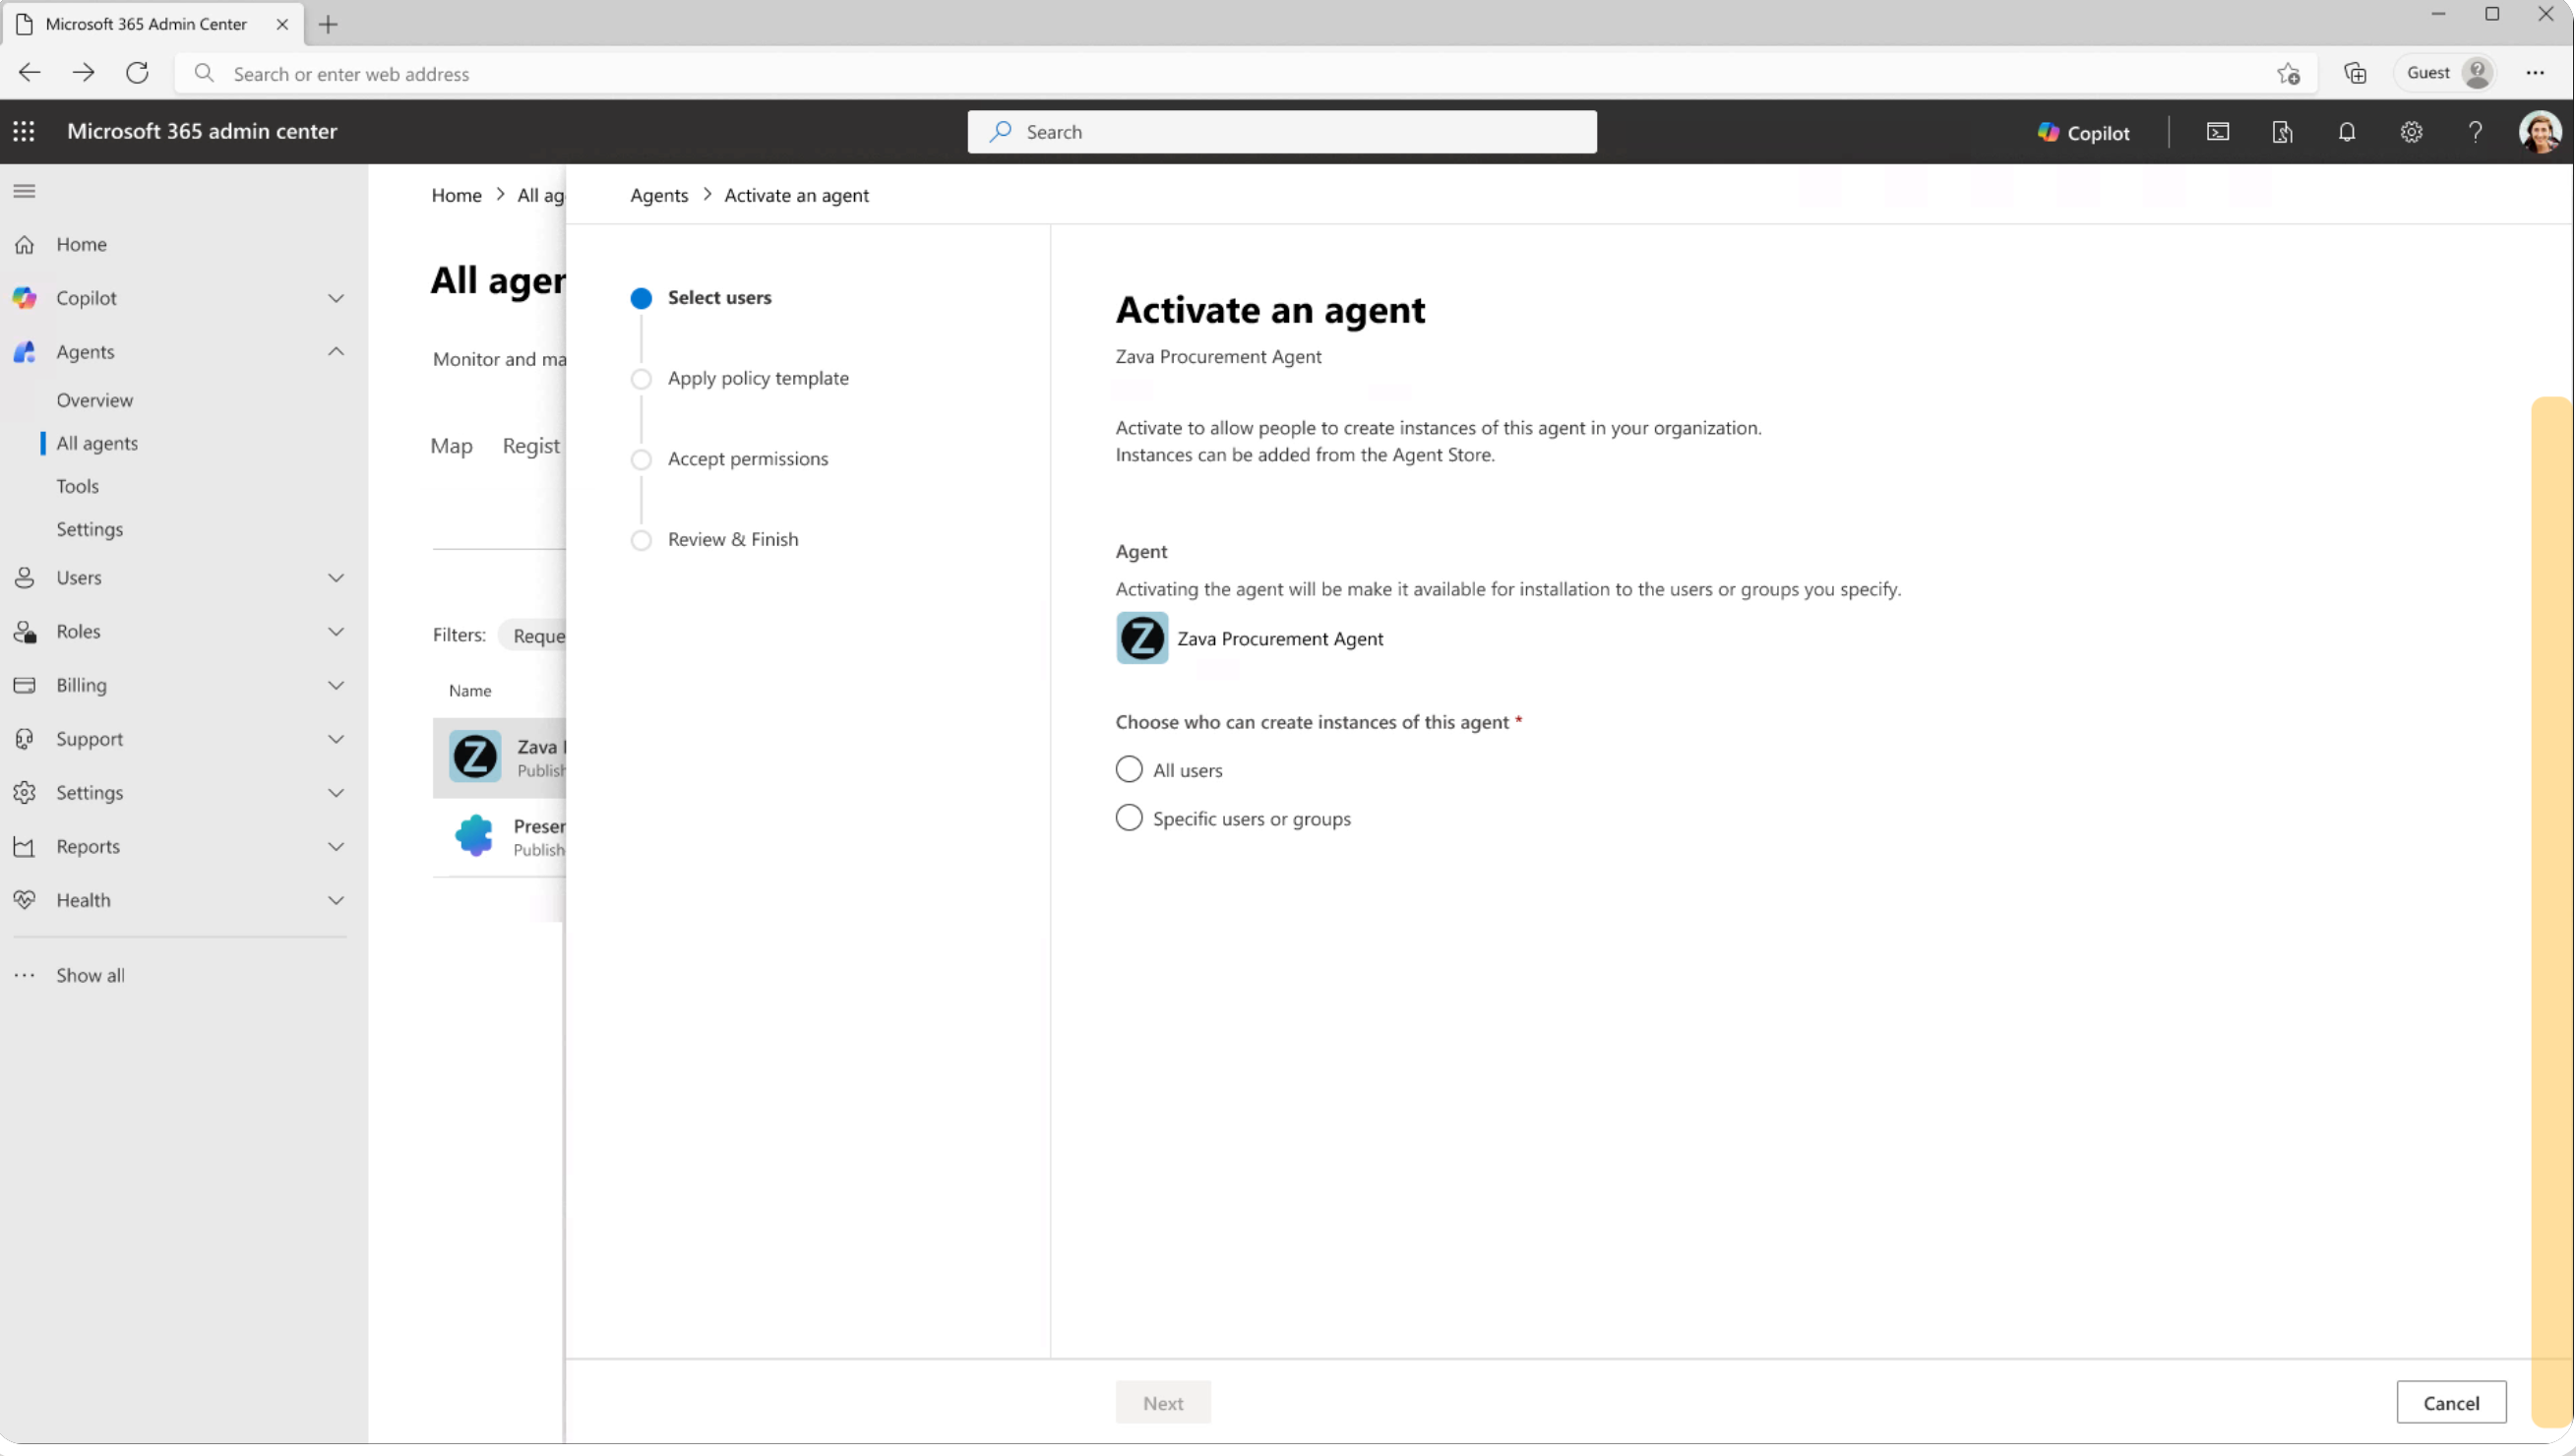Expand the Users nav section
Screen dimensions: 2576x1456
tap(336, 578)
